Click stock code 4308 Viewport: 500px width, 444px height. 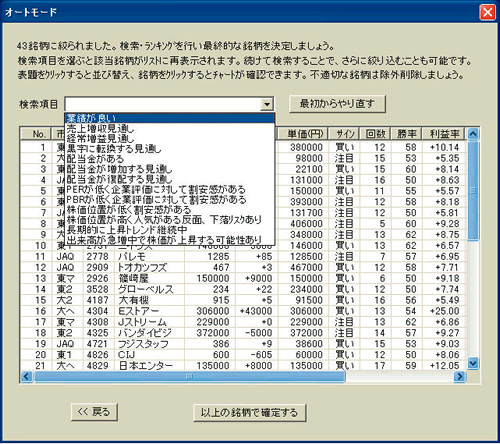[98, 322]
